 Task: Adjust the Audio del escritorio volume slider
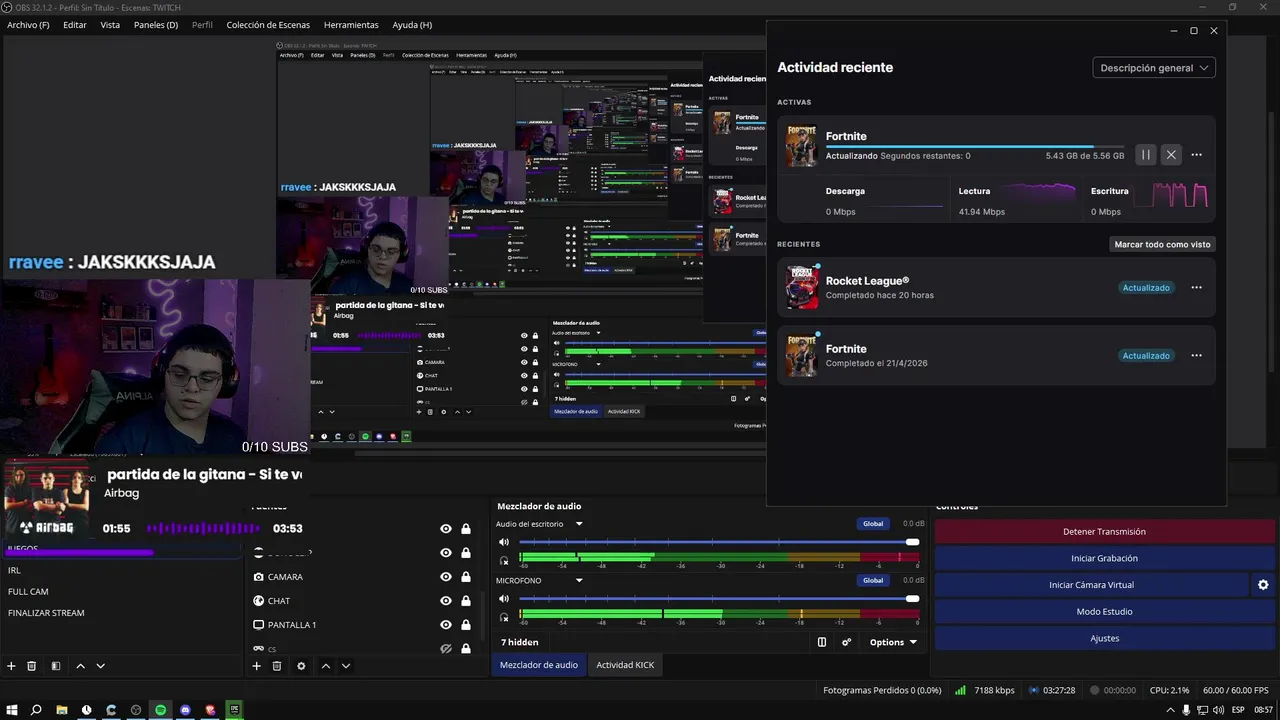pos(718,542)
